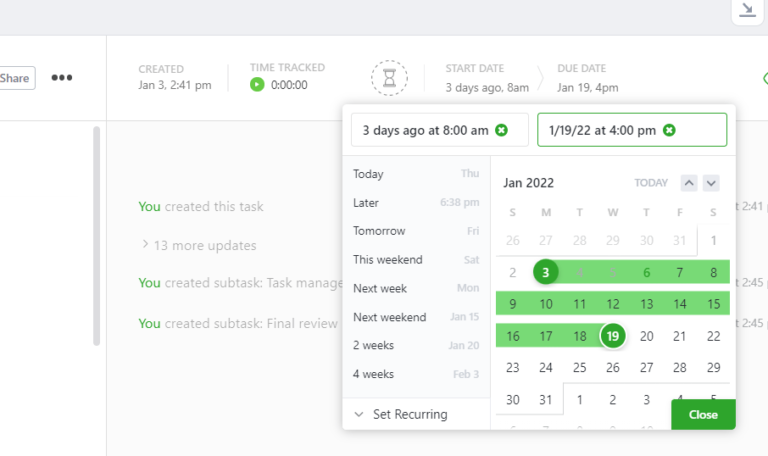Screen dimensions: 768x456
Task: Clear the due date with X icon
Action: (669, 130)
